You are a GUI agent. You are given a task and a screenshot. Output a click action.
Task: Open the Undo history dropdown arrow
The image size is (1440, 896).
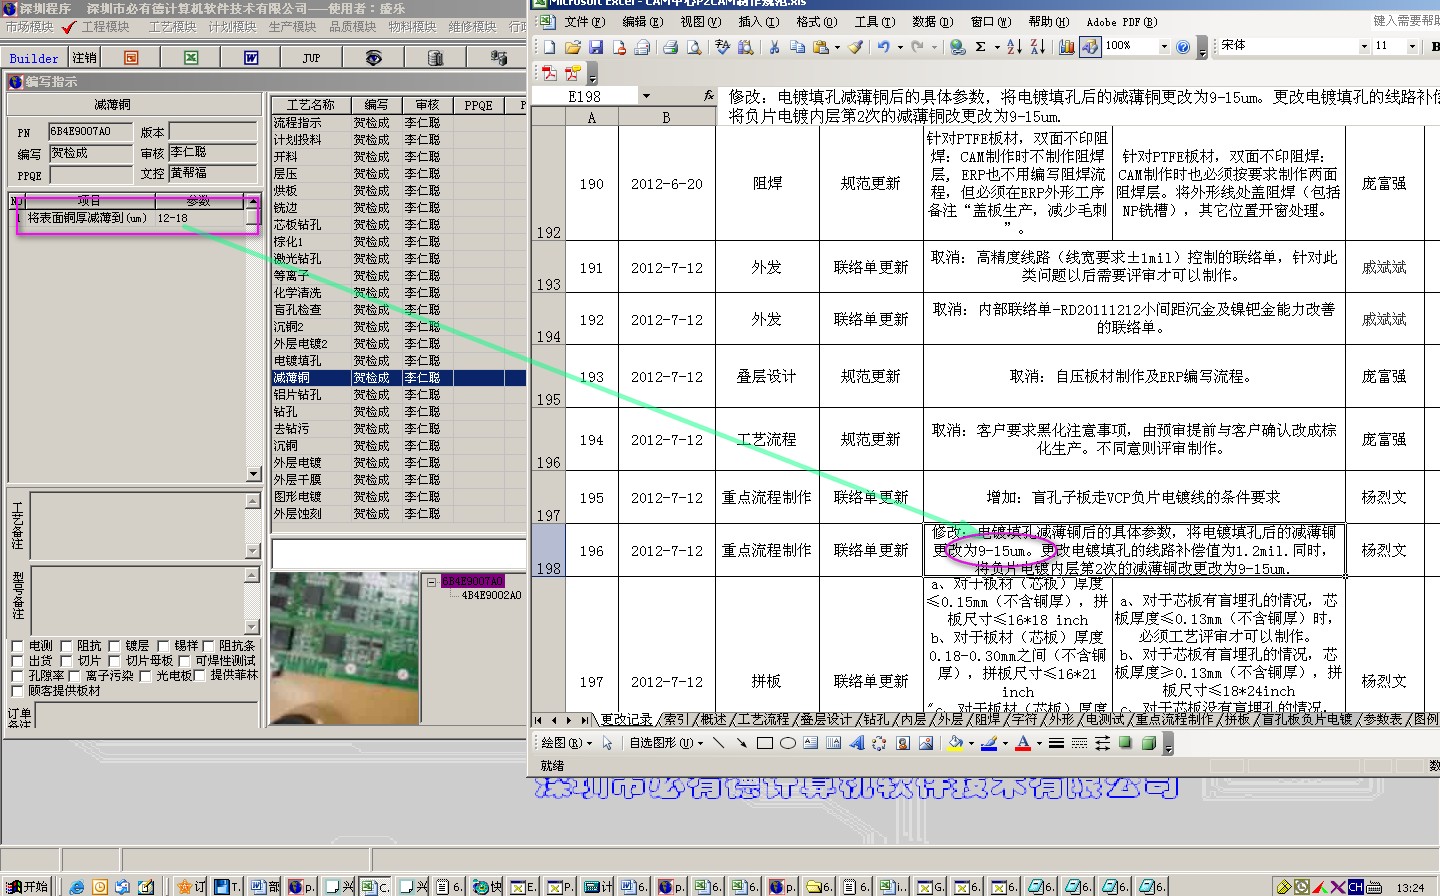point(900,46)
